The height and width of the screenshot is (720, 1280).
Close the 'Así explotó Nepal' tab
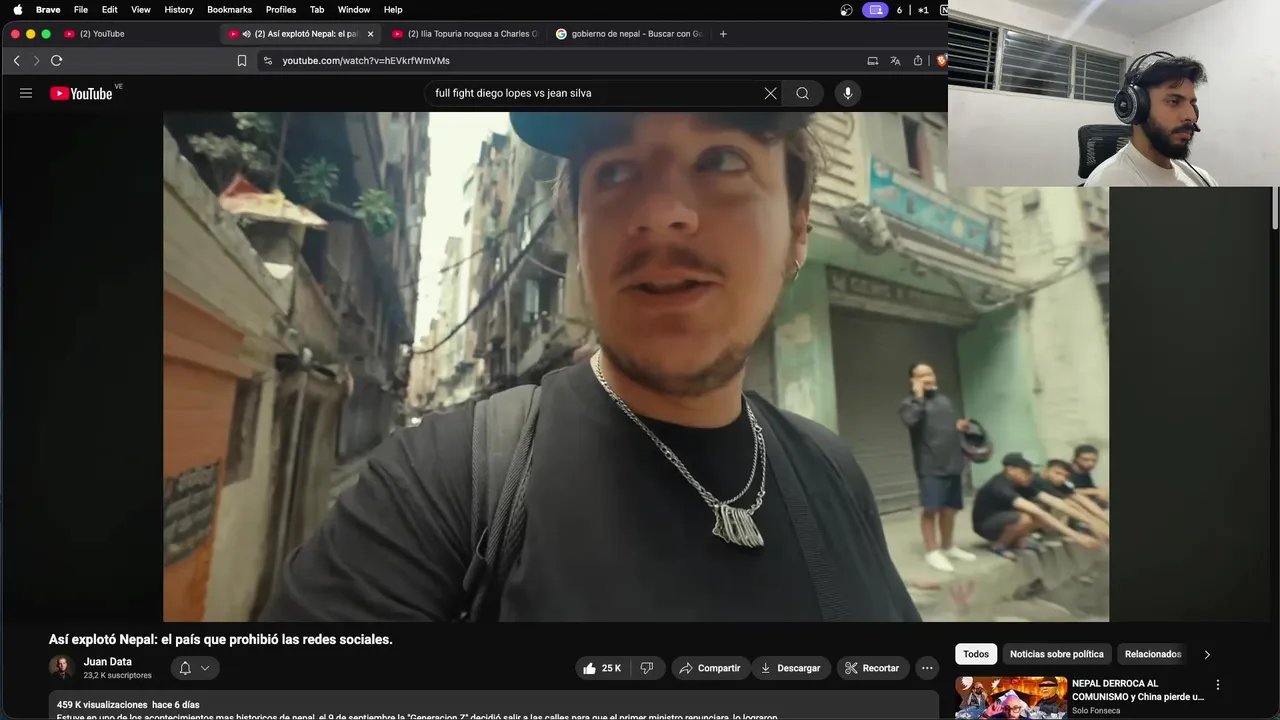tap(370, 34)
